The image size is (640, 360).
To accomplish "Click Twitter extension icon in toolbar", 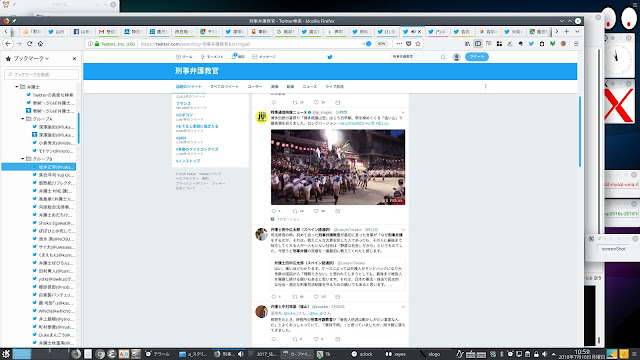I will click(x=531, y=44).
